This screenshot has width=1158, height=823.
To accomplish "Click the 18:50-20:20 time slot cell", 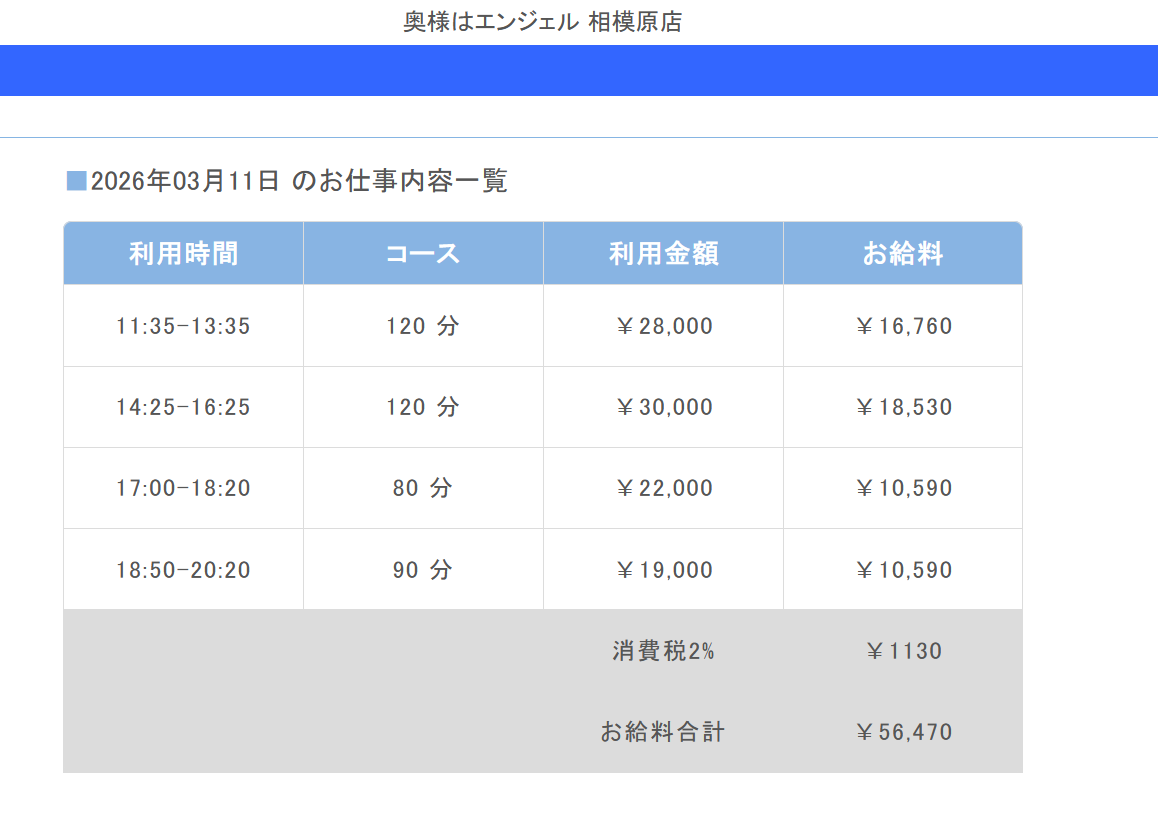I will pyautogui.click(x=183, y=570).
